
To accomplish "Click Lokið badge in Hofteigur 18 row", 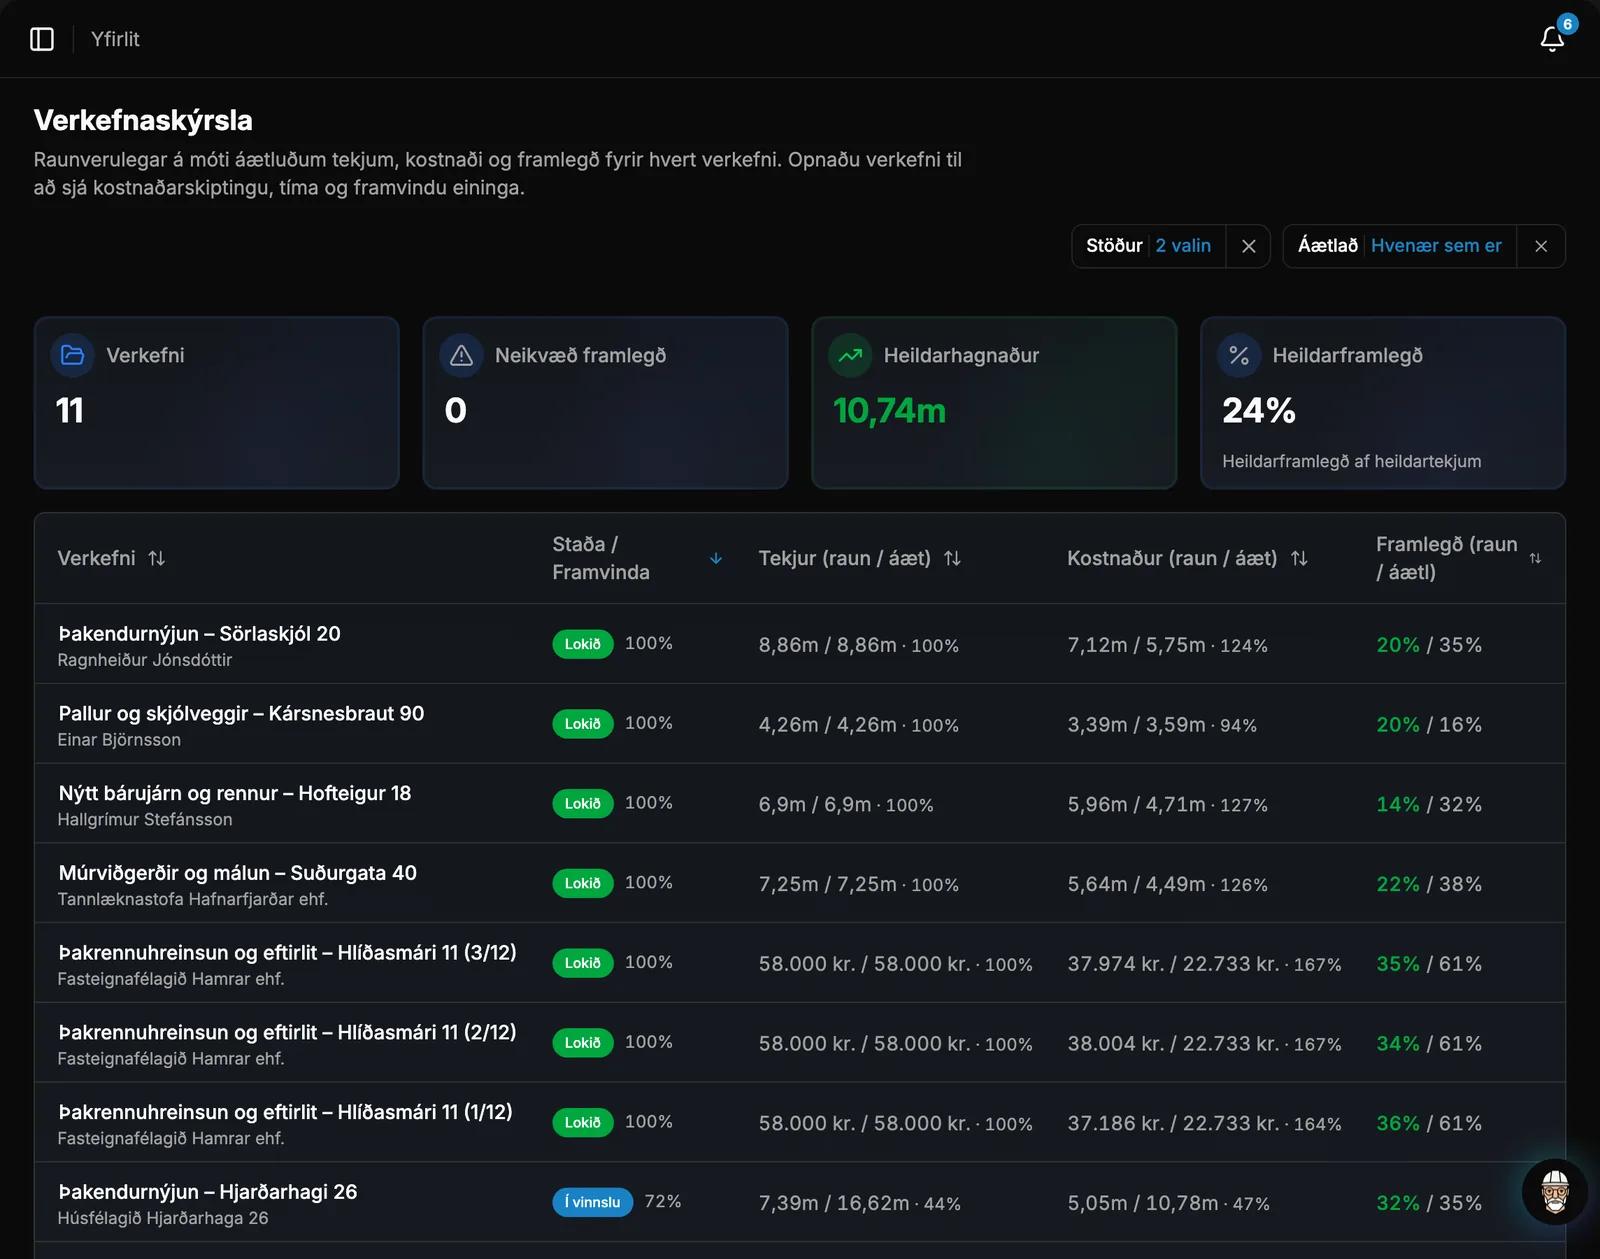I will click(x=582, y=804).
